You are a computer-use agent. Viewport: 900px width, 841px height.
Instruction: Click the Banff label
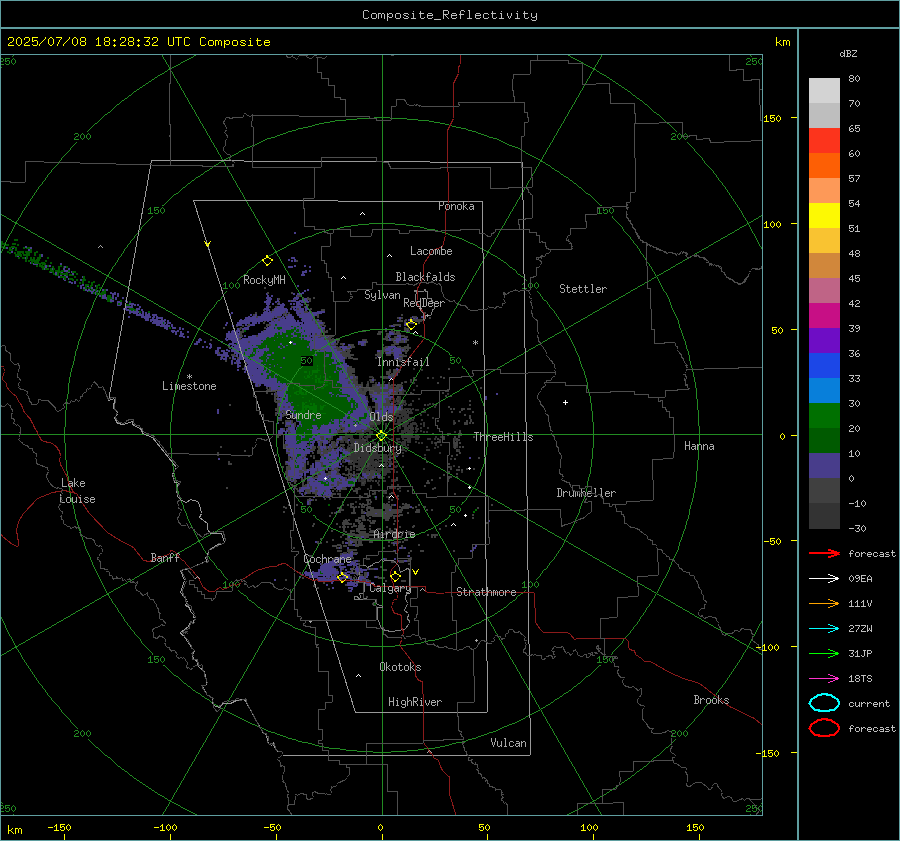[x=165, y=557]
